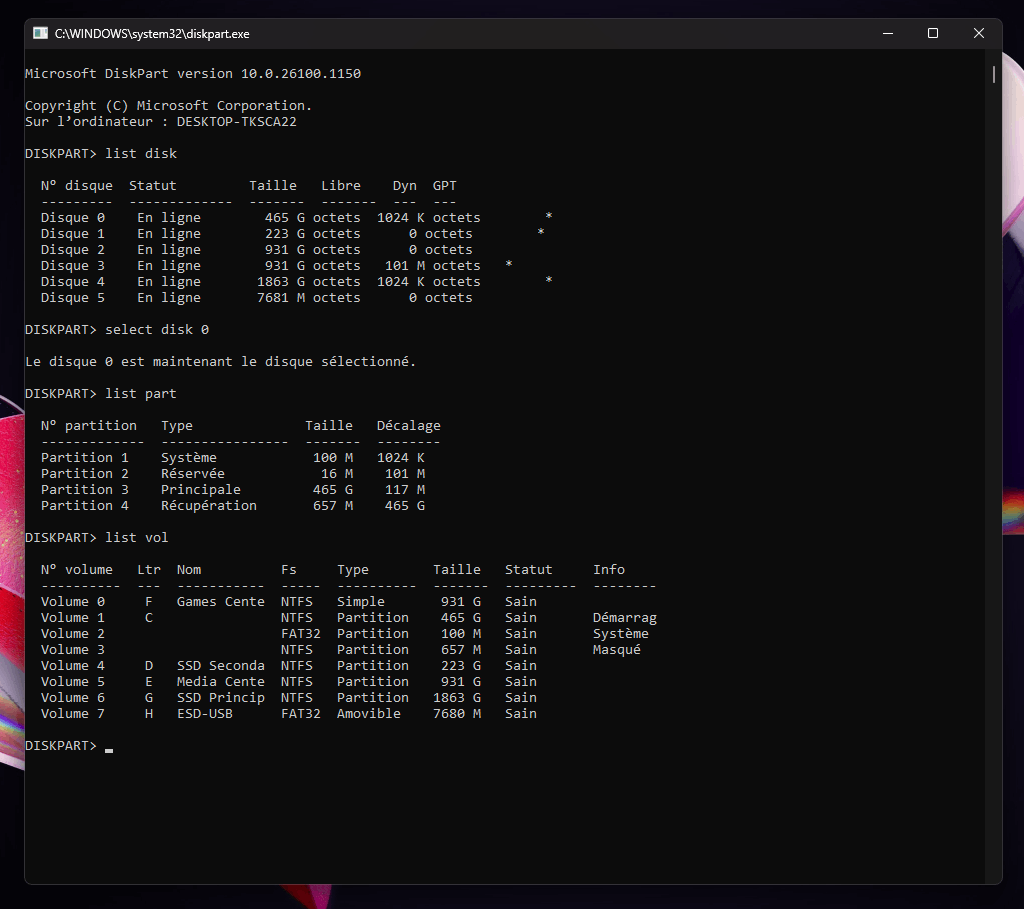Click the 'Réservée' partition type
1024x909 pixels.
(193, 473)
